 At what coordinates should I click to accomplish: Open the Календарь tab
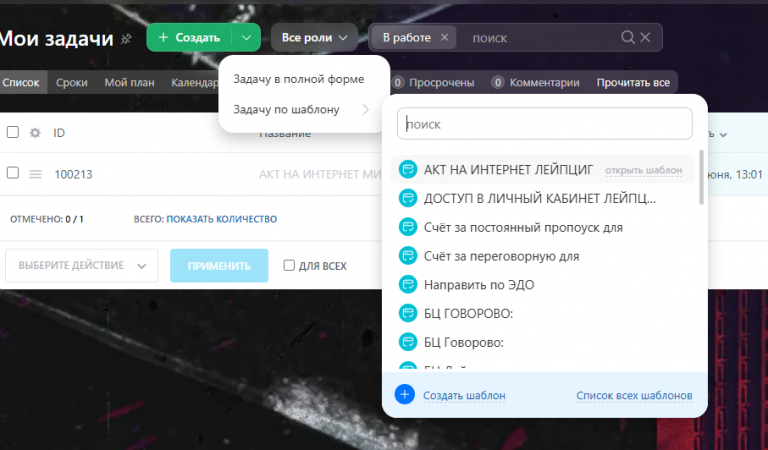pos(194,82)
